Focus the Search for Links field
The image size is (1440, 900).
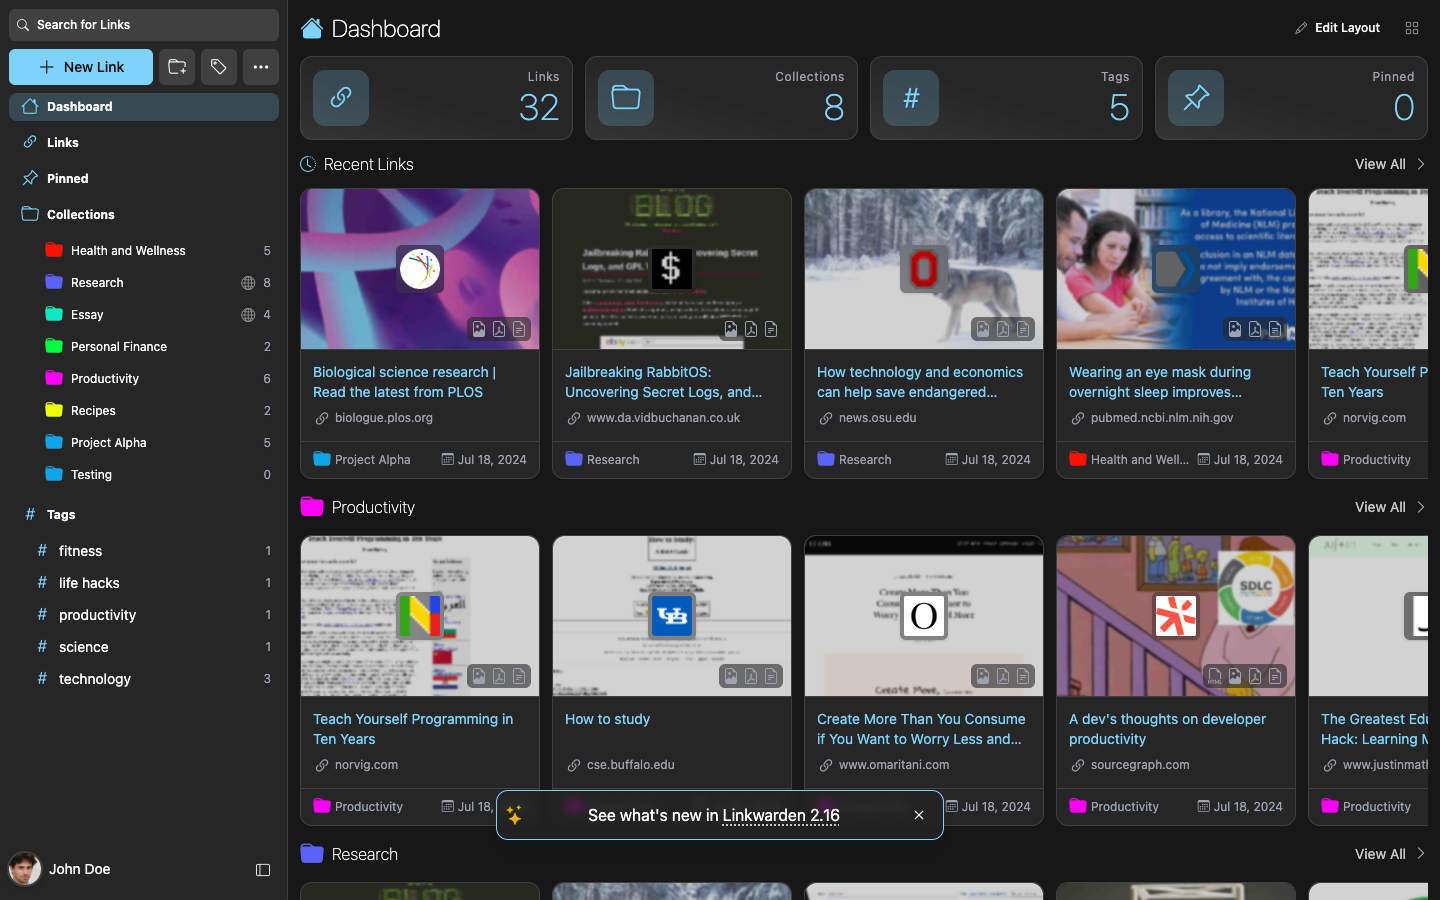[x=144, y=25]
